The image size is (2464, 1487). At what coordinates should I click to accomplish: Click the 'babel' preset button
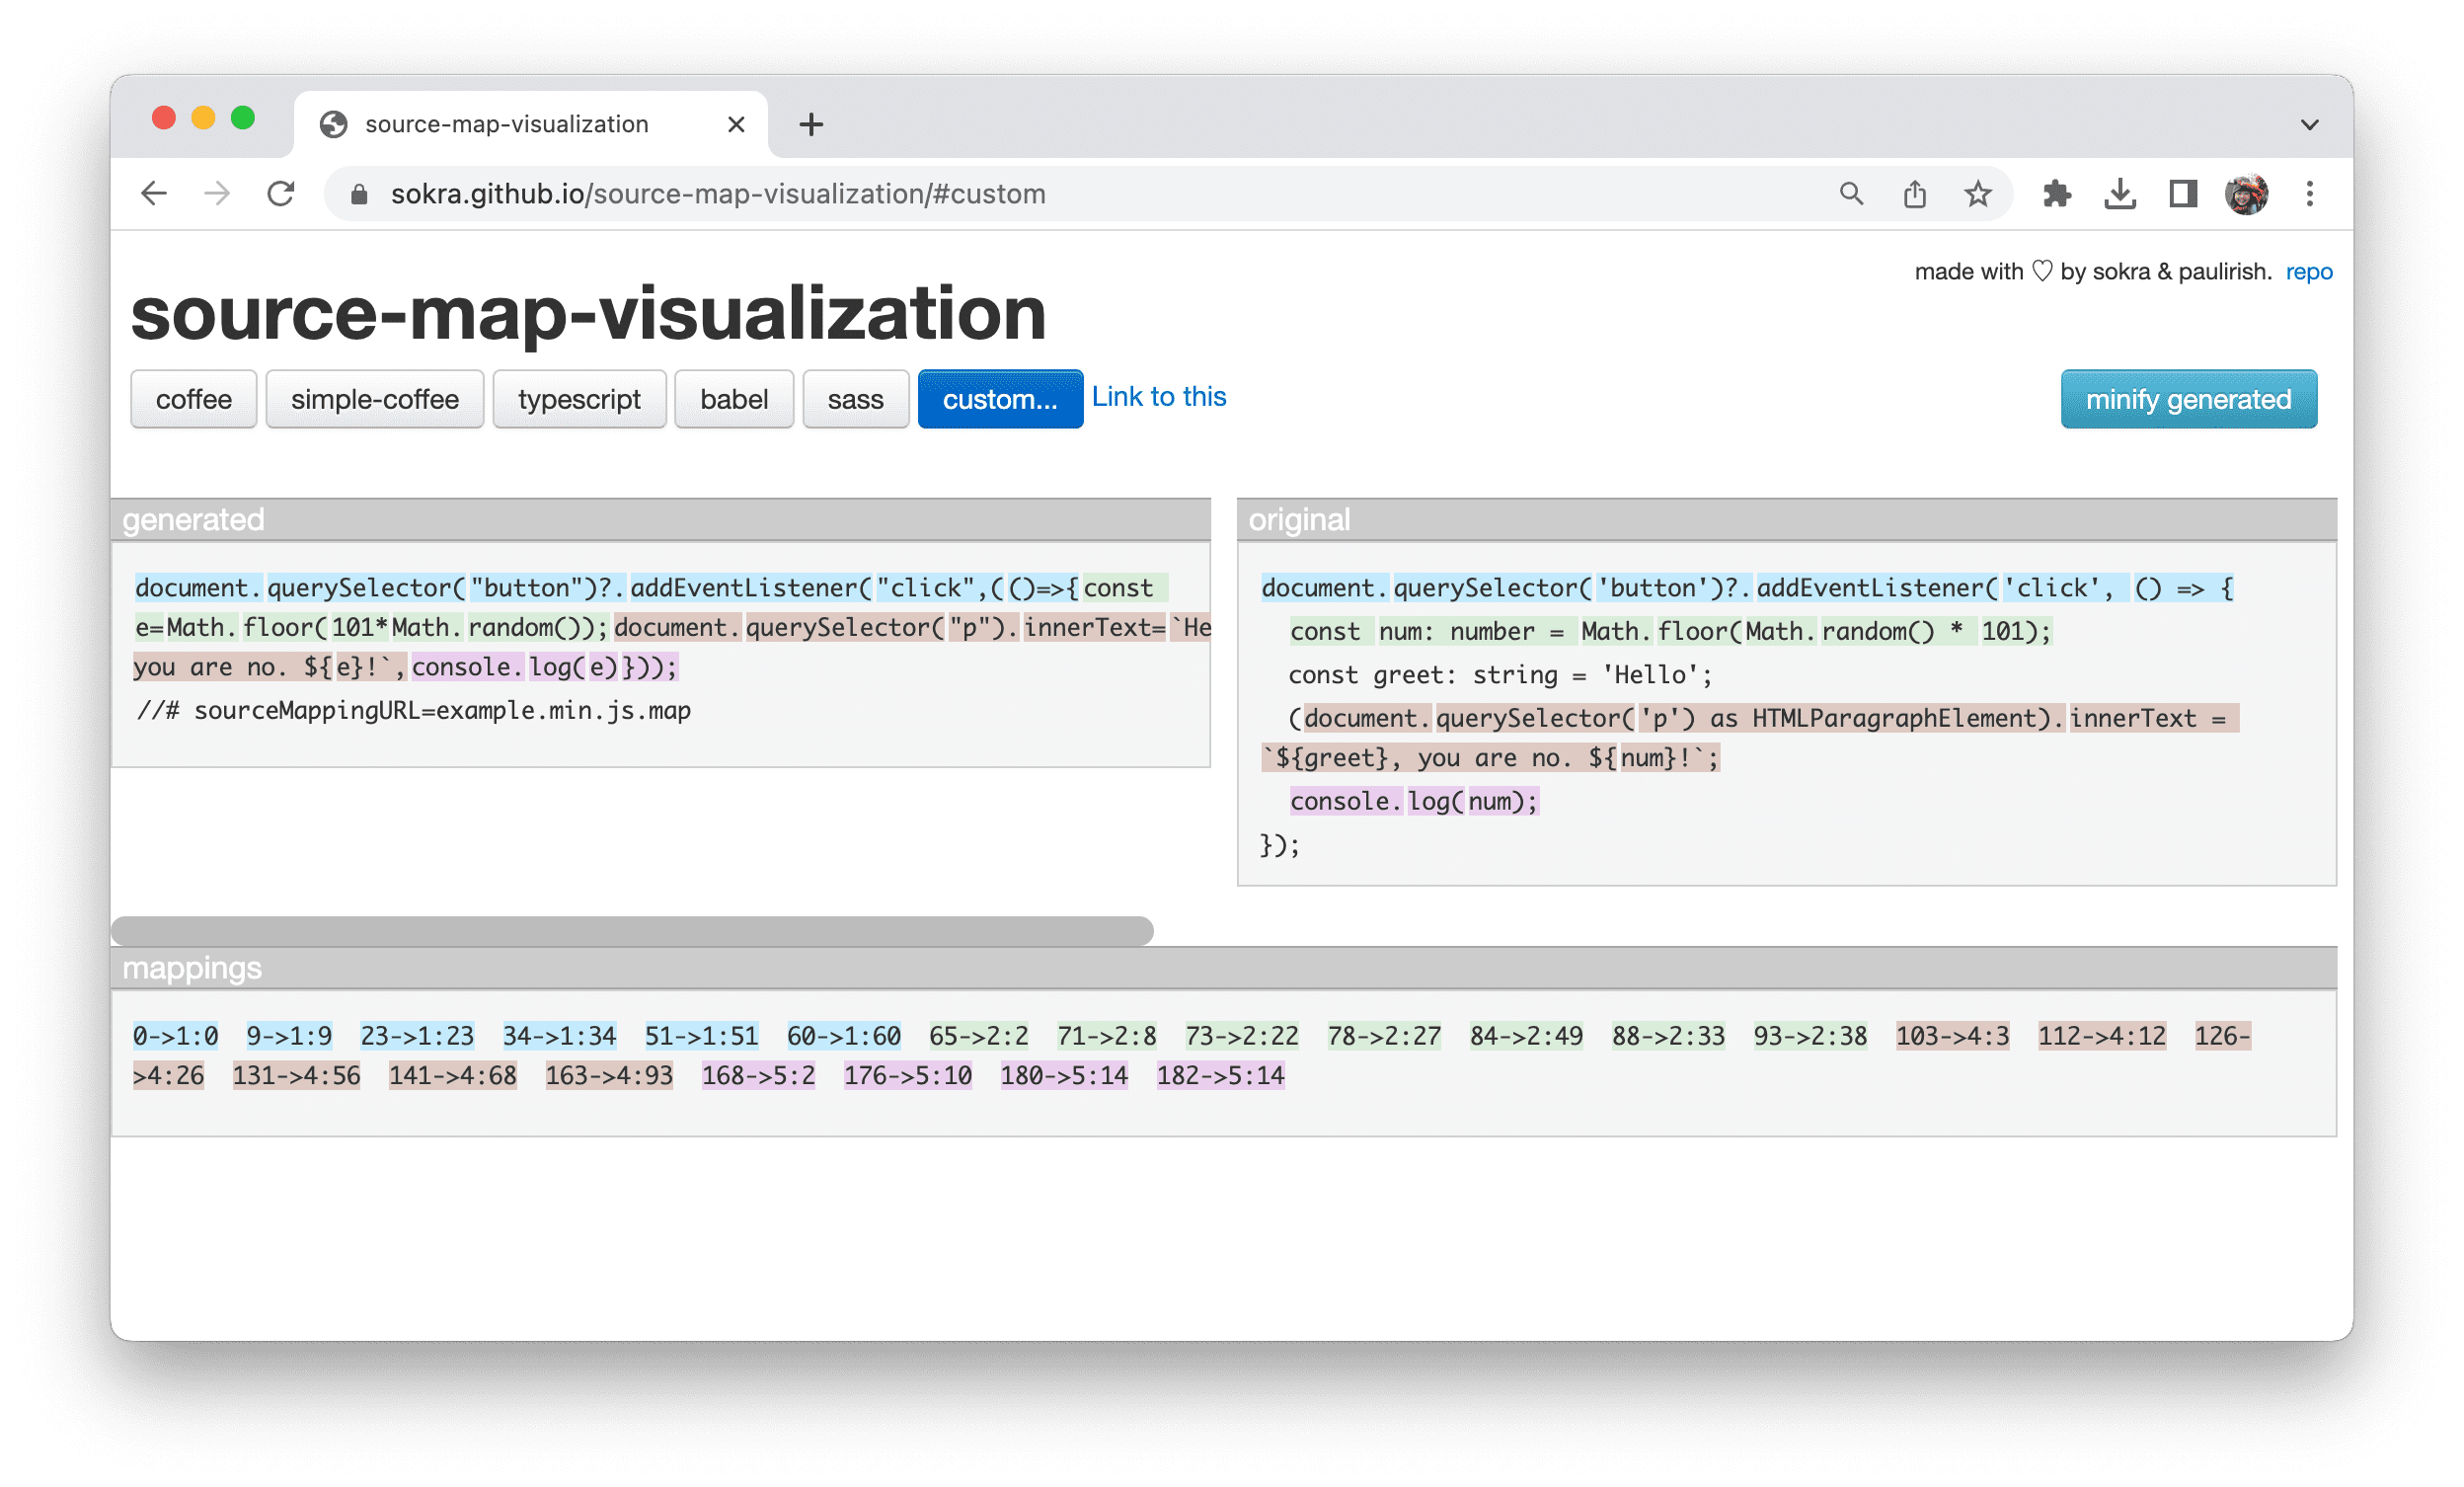point(732,400)
